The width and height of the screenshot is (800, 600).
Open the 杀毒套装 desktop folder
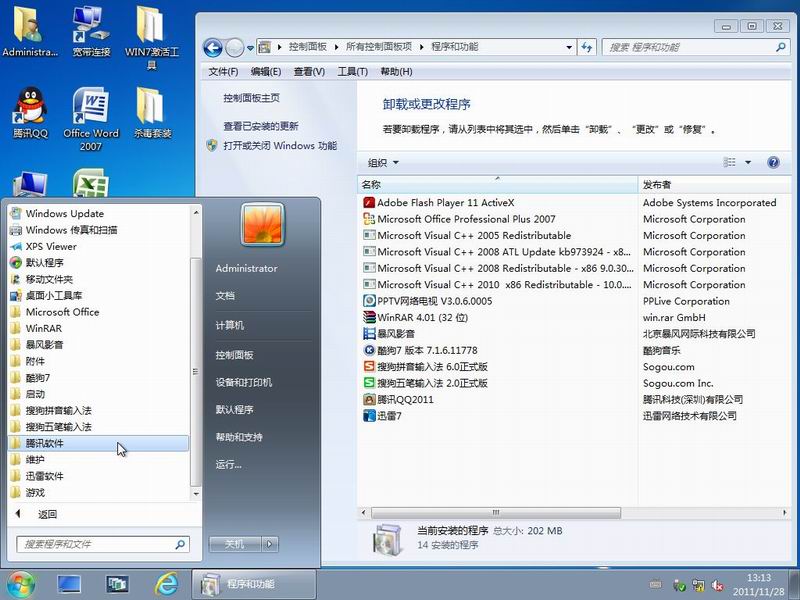point(152,113)
